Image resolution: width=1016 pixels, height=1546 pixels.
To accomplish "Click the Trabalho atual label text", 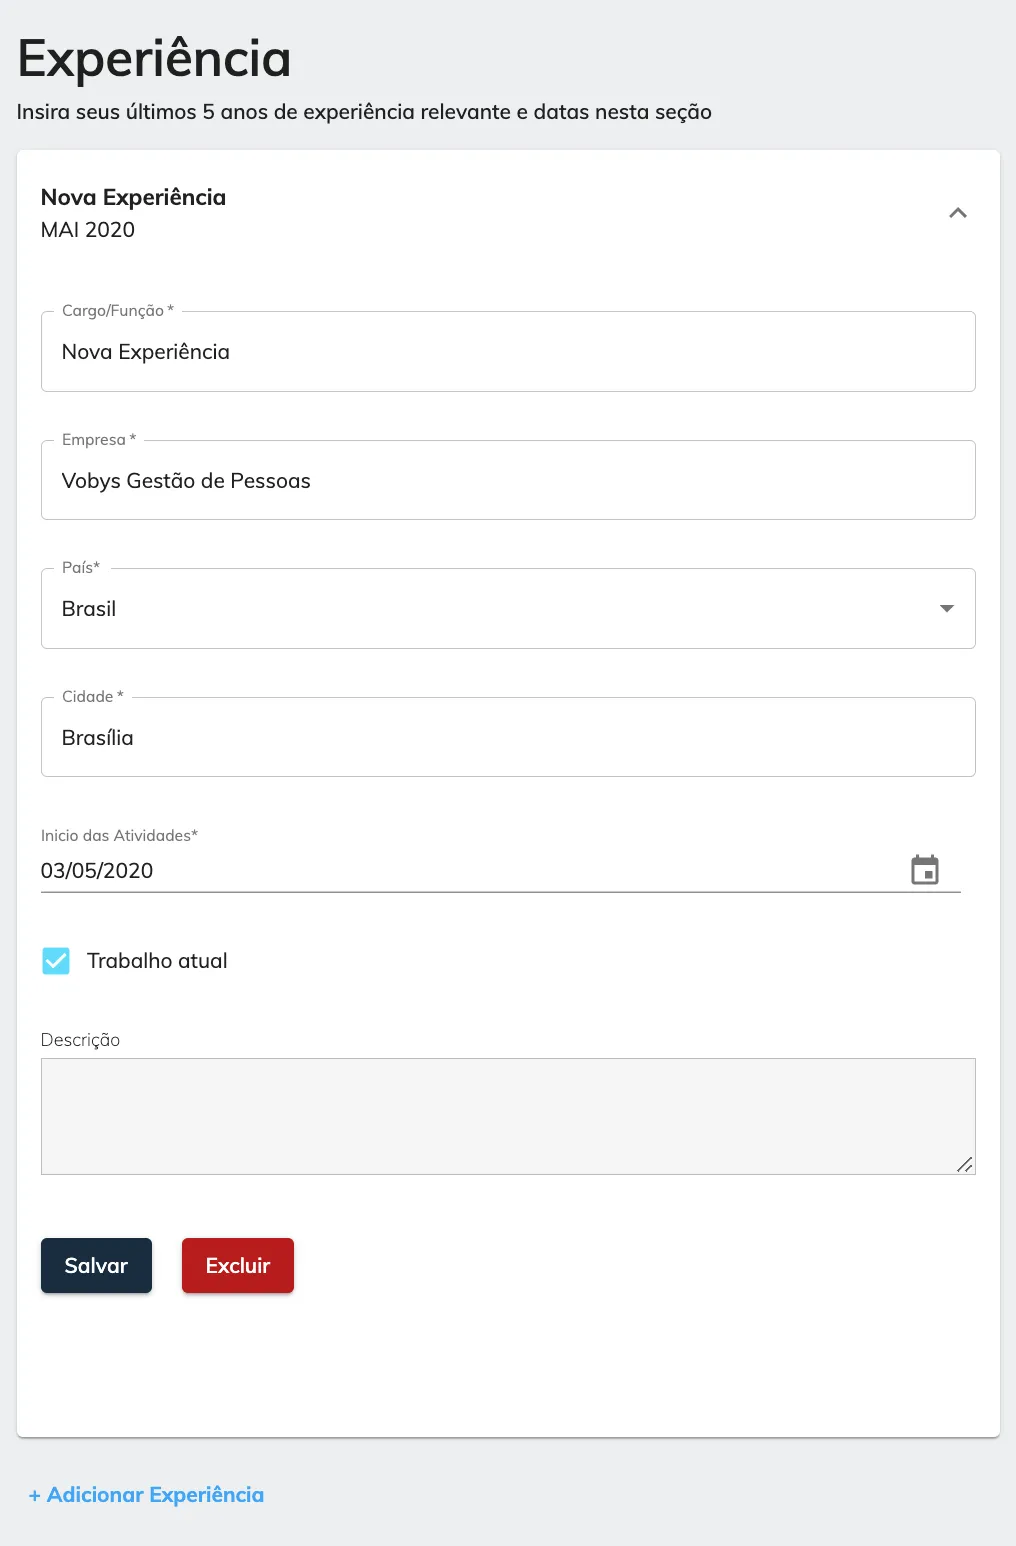I will pyautogui.click(x=157, y=961).
